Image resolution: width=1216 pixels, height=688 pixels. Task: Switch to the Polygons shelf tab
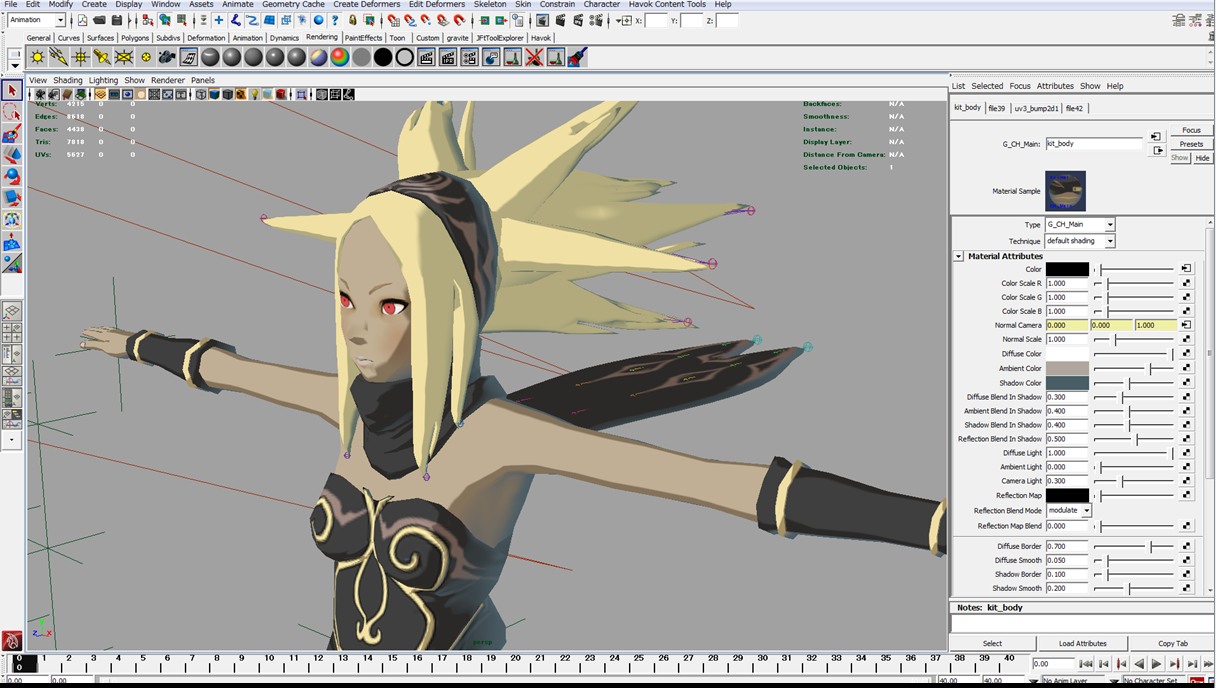pyautogui.click(x=135, y=38)
